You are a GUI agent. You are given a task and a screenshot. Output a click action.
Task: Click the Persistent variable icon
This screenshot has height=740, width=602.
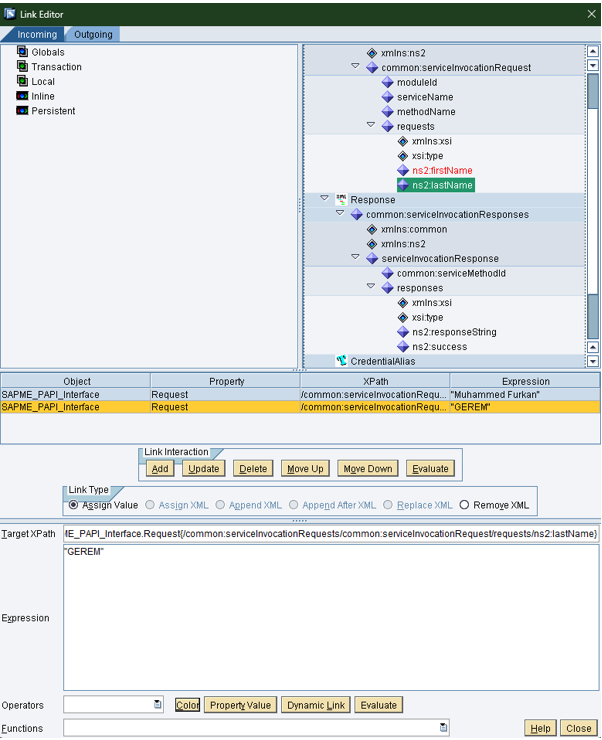[x=22, y=111]
